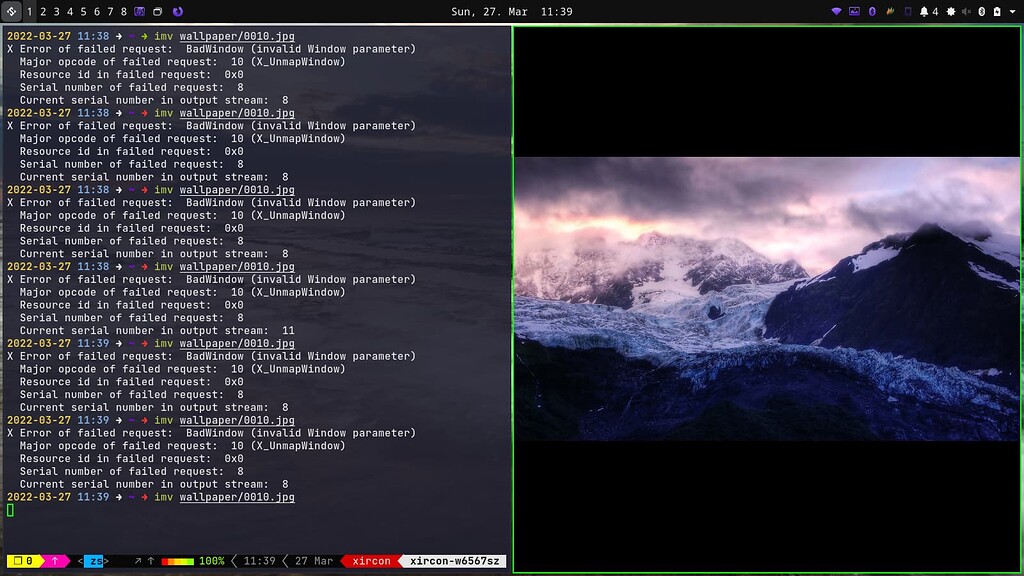1024x576 pixels.
Task: Click the zsh indicator in the status bar
Action: pos(96,561)
